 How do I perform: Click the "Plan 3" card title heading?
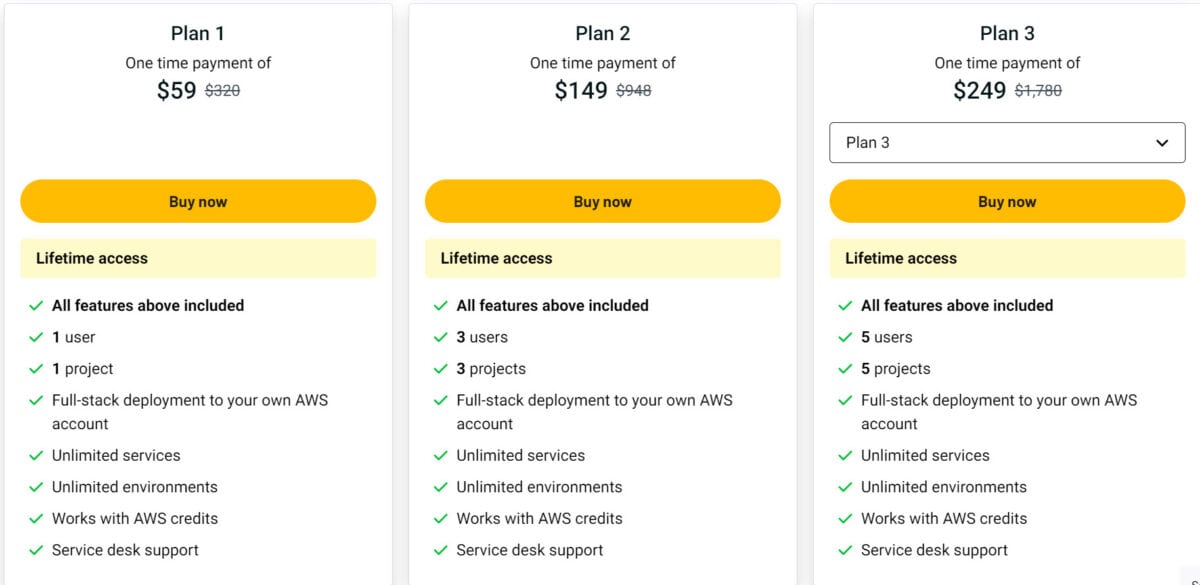pyautogui.click(x=1007, y=32)
